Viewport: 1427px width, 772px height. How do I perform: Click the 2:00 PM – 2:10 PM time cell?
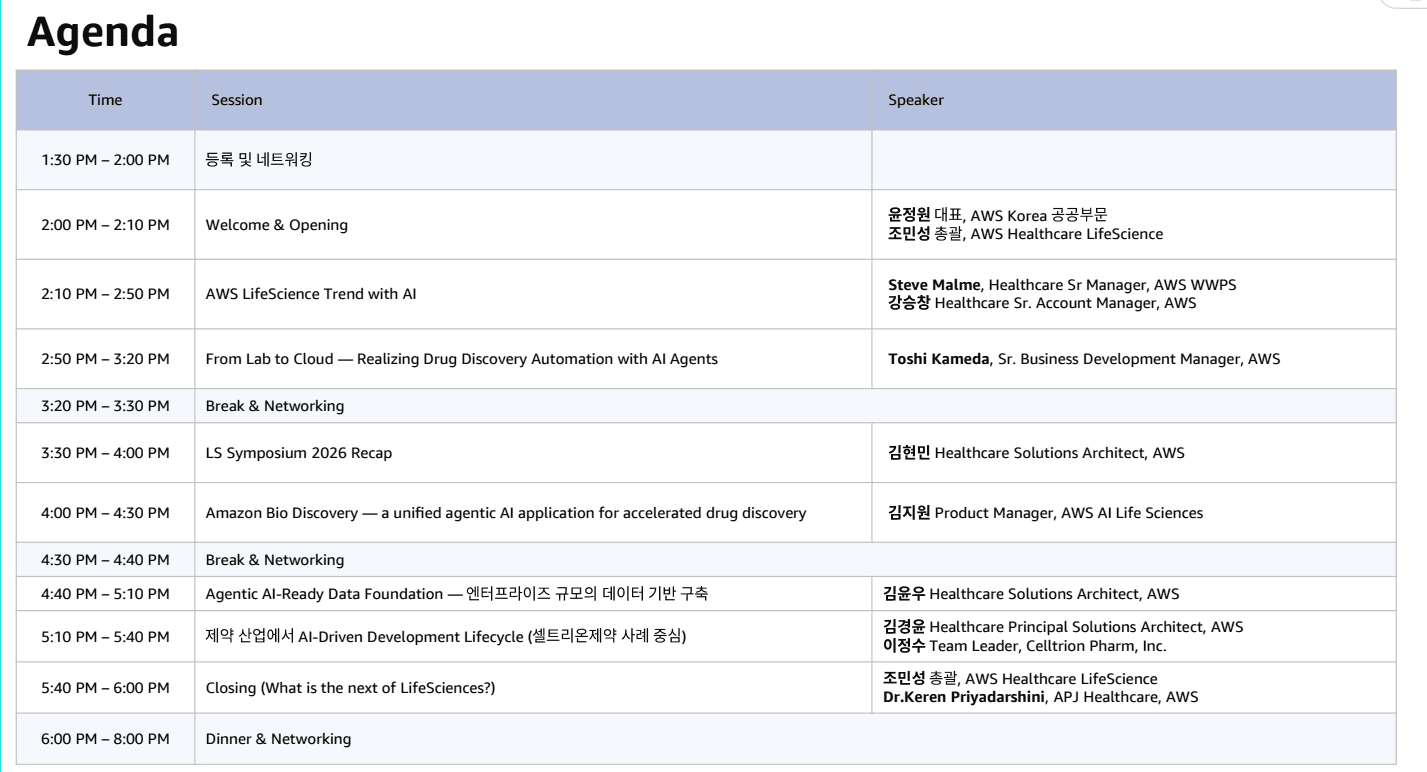(105, 225)
